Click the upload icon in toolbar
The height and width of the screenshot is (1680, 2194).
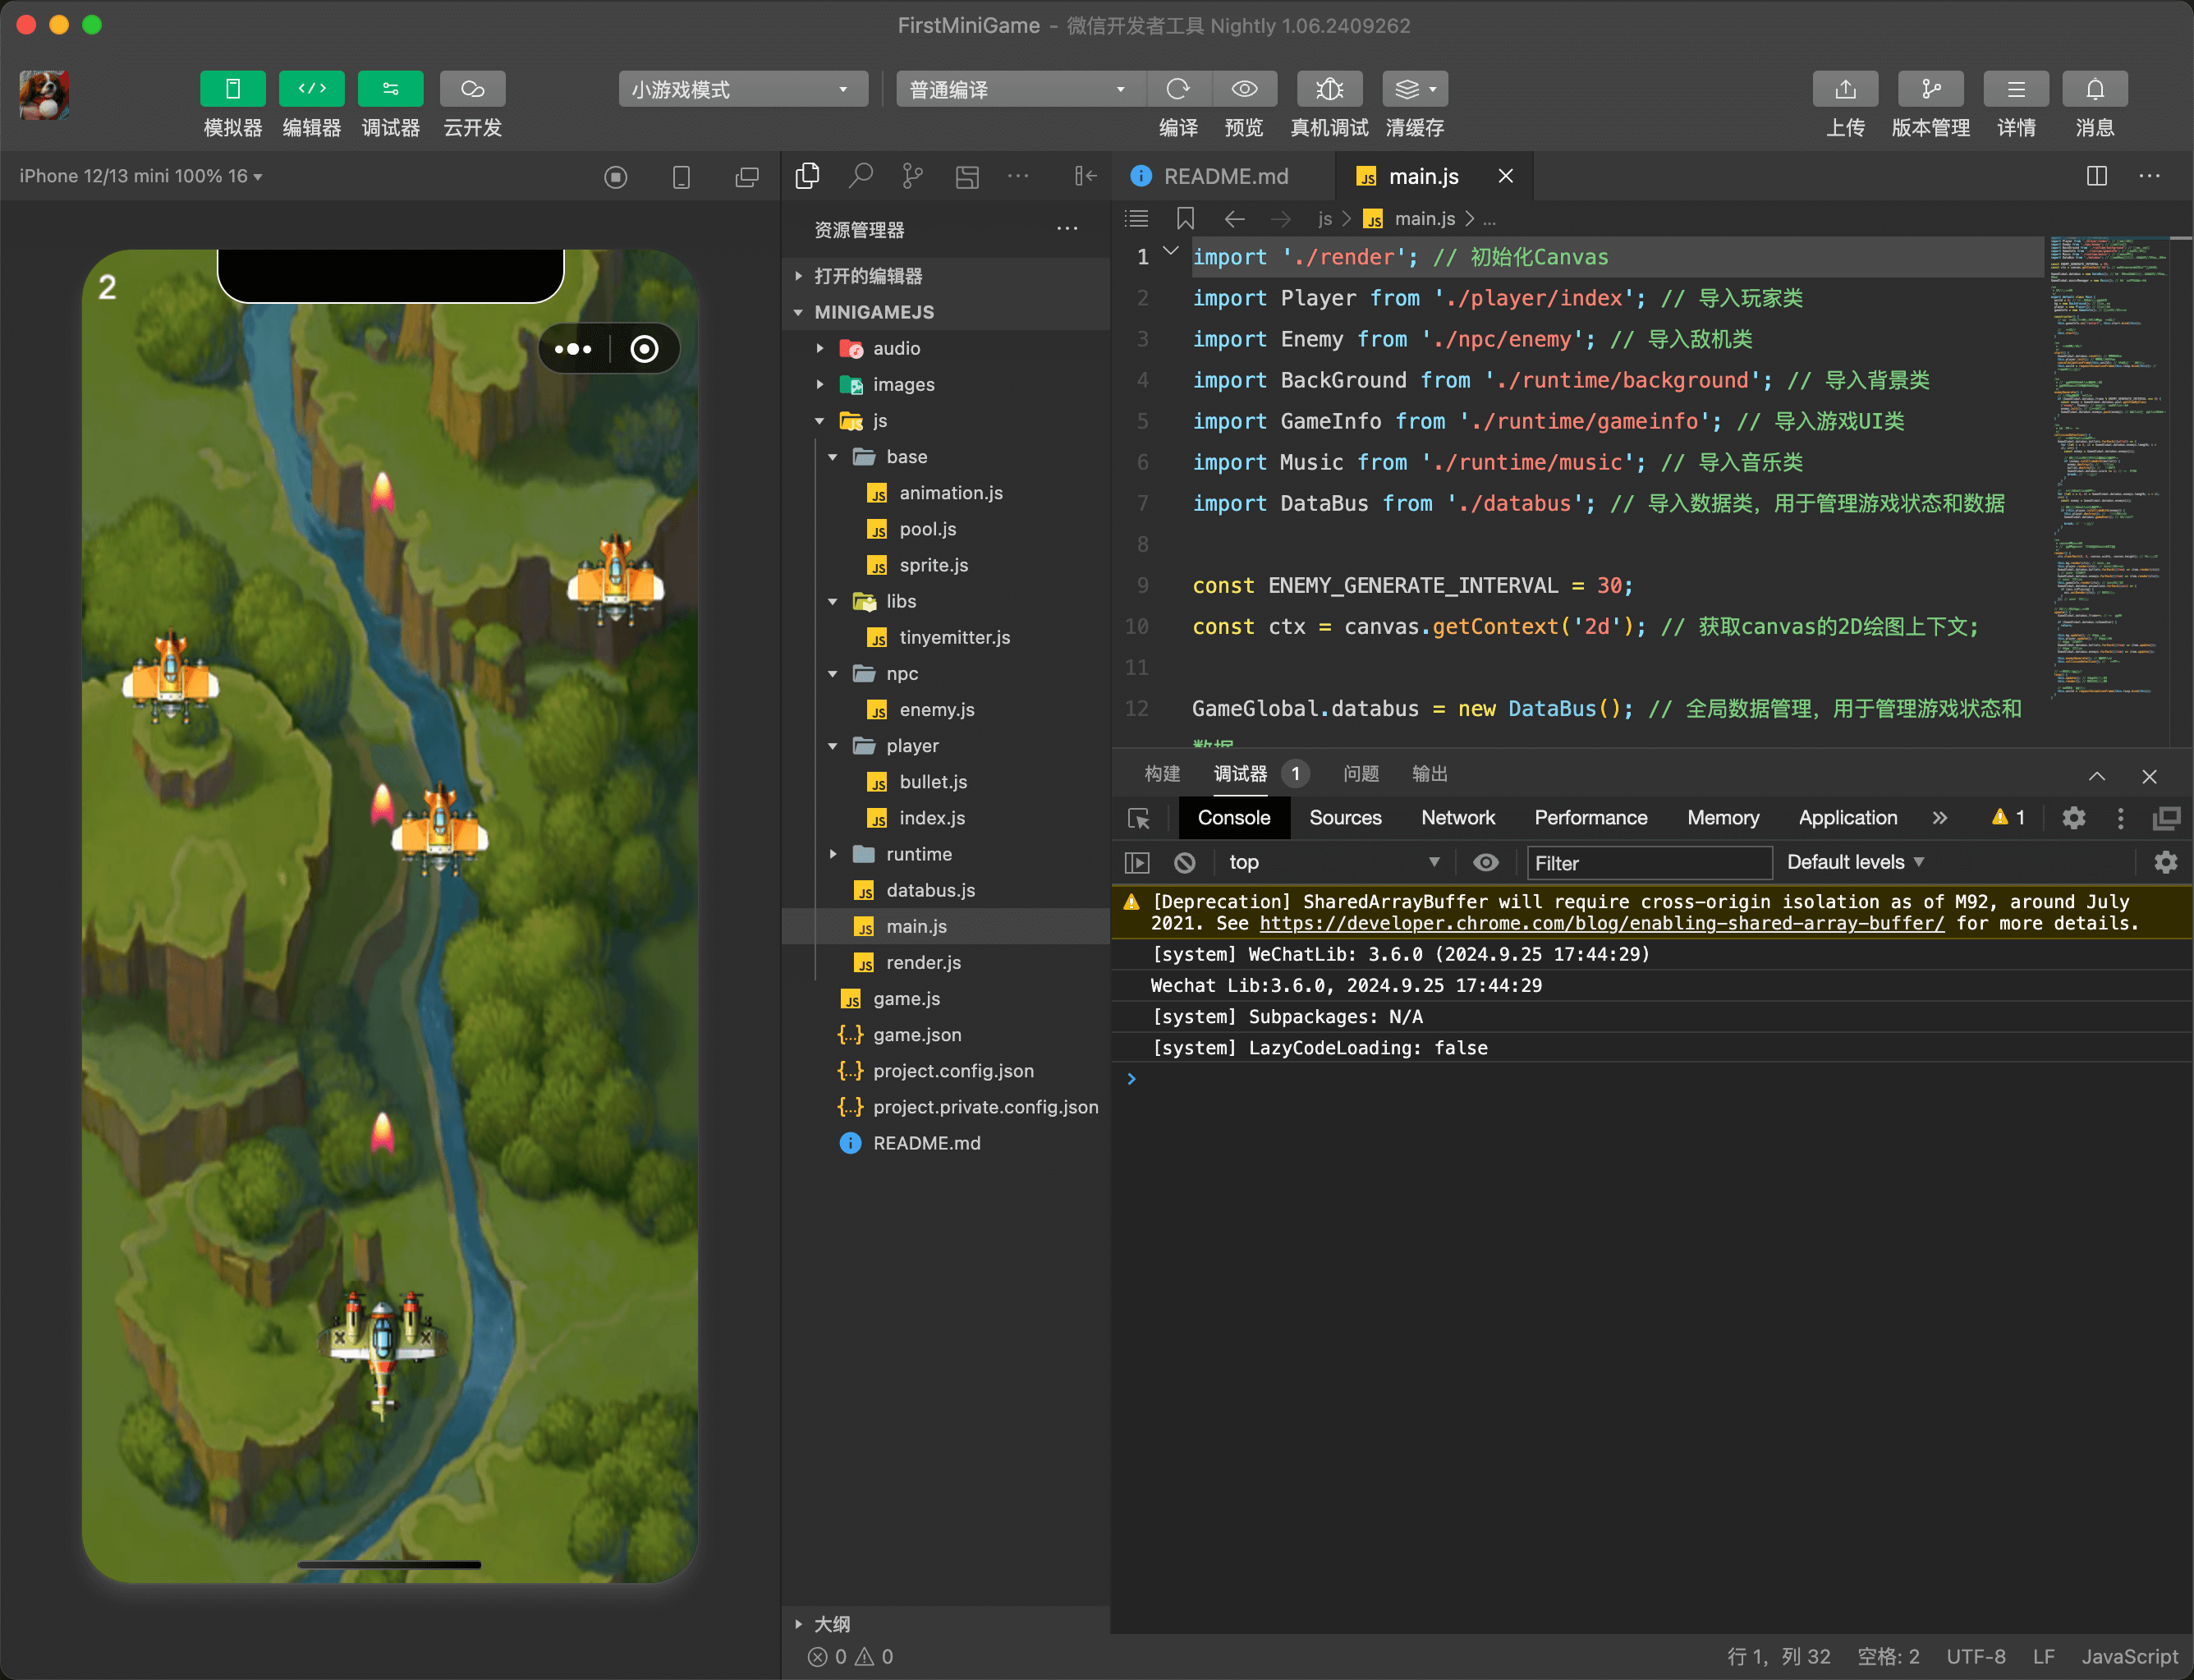[x=1845, y=89]
